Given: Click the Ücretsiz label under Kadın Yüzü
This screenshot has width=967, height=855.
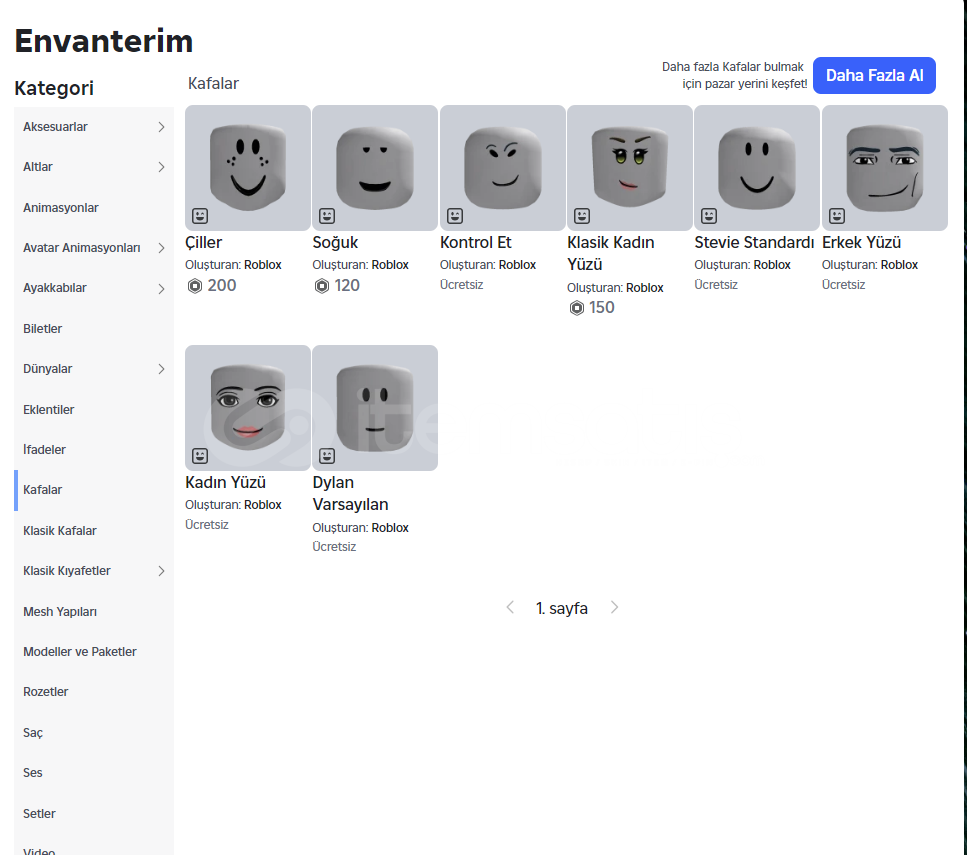Looking at the screenshot, I should pyautogui.click(x=207, y=524).
